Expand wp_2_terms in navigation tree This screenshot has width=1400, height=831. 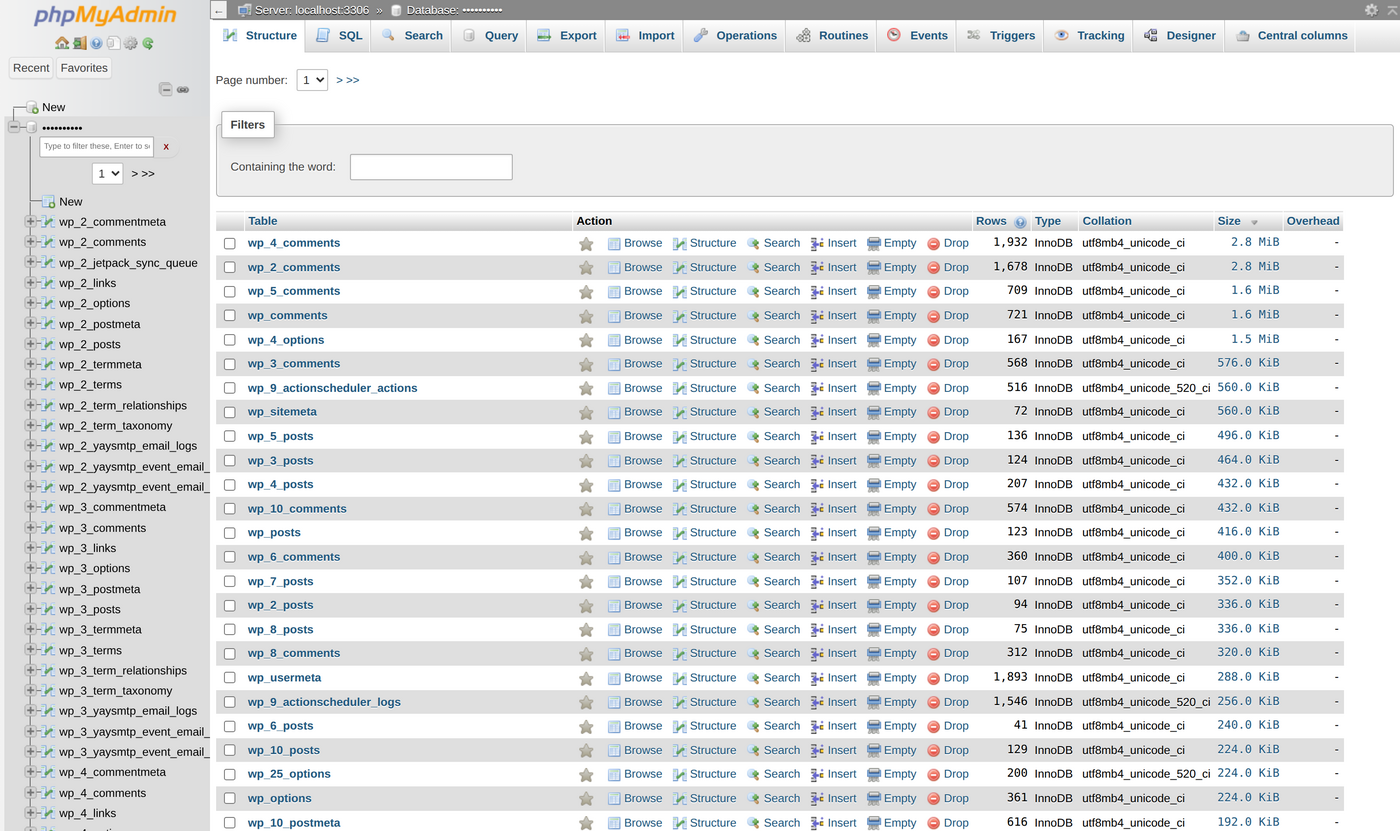[x=30, y=385]
